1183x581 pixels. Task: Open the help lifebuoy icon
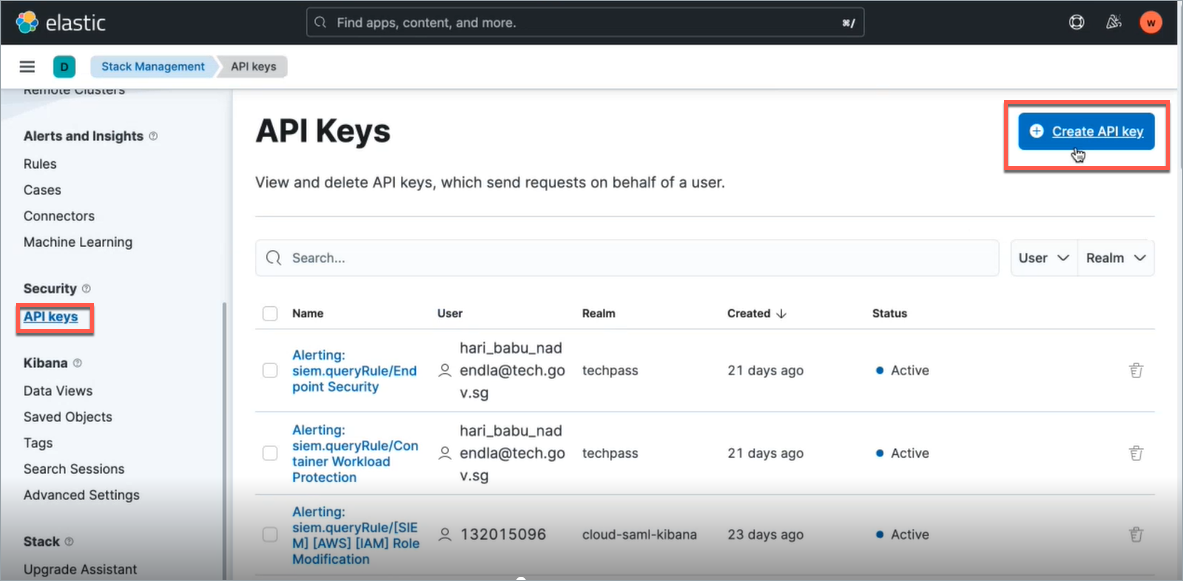(x=1077, y=22)
